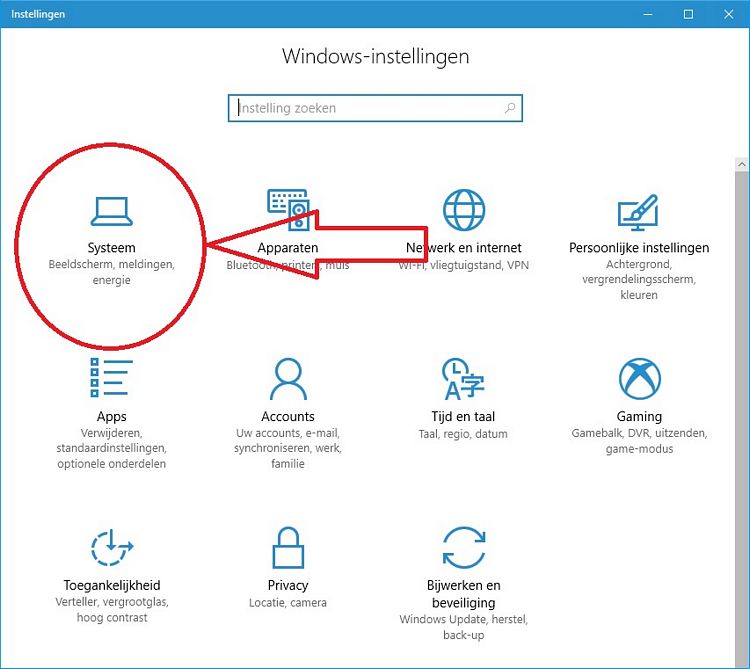Click 'Verwijderen, standaardinstellingen, optionele onderdelen' text
This screenshot has height=669, width=750.
(111, 448)
